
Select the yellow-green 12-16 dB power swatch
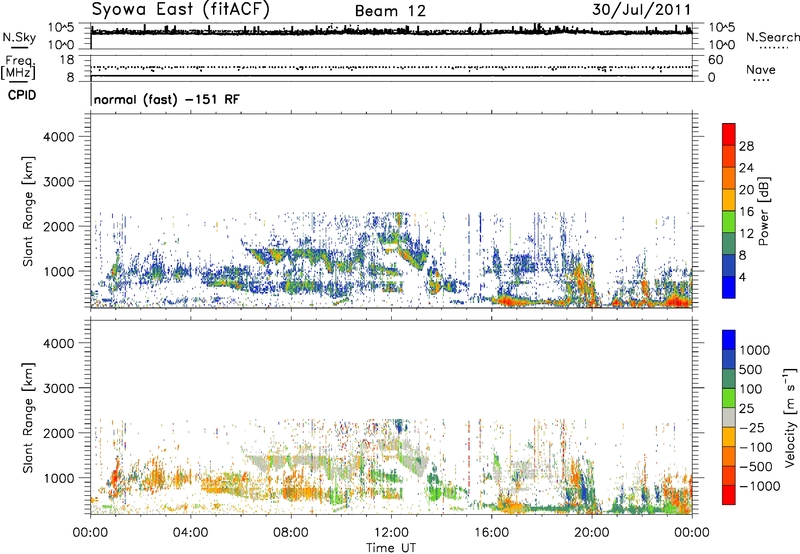click(x=729, y=221)
